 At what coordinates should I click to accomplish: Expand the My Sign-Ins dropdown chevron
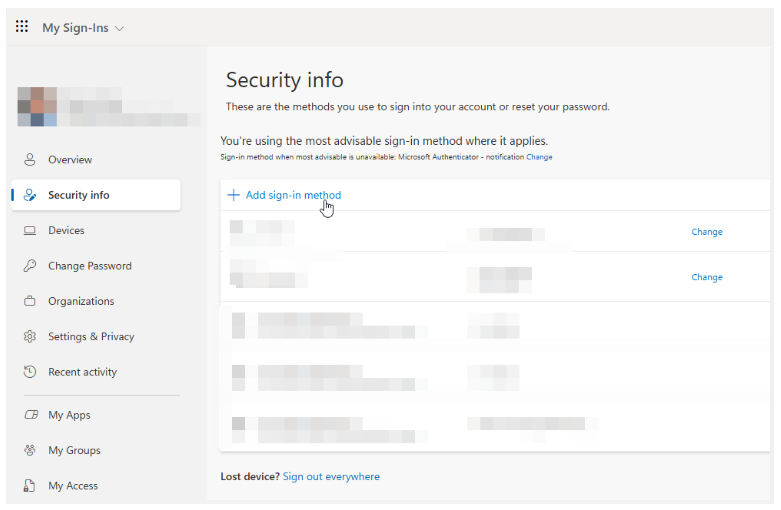[x=120, y=28]
